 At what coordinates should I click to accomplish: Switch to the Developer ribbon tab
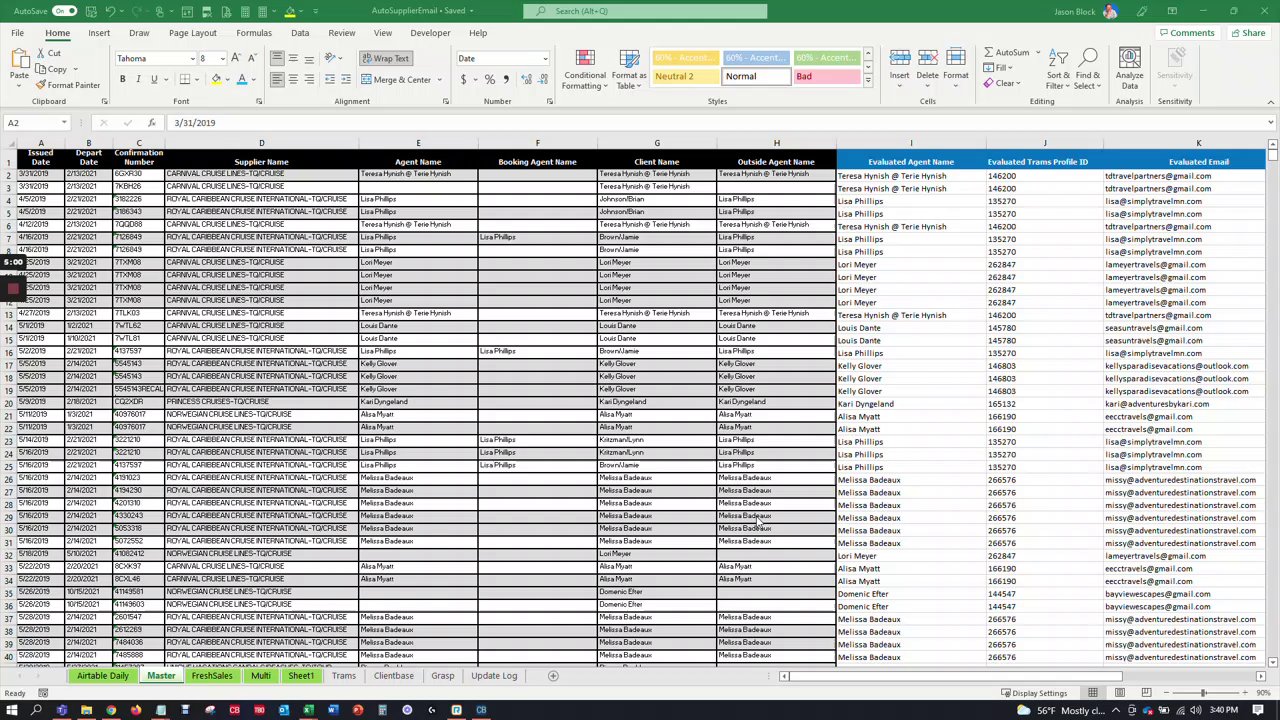(430, 33)
